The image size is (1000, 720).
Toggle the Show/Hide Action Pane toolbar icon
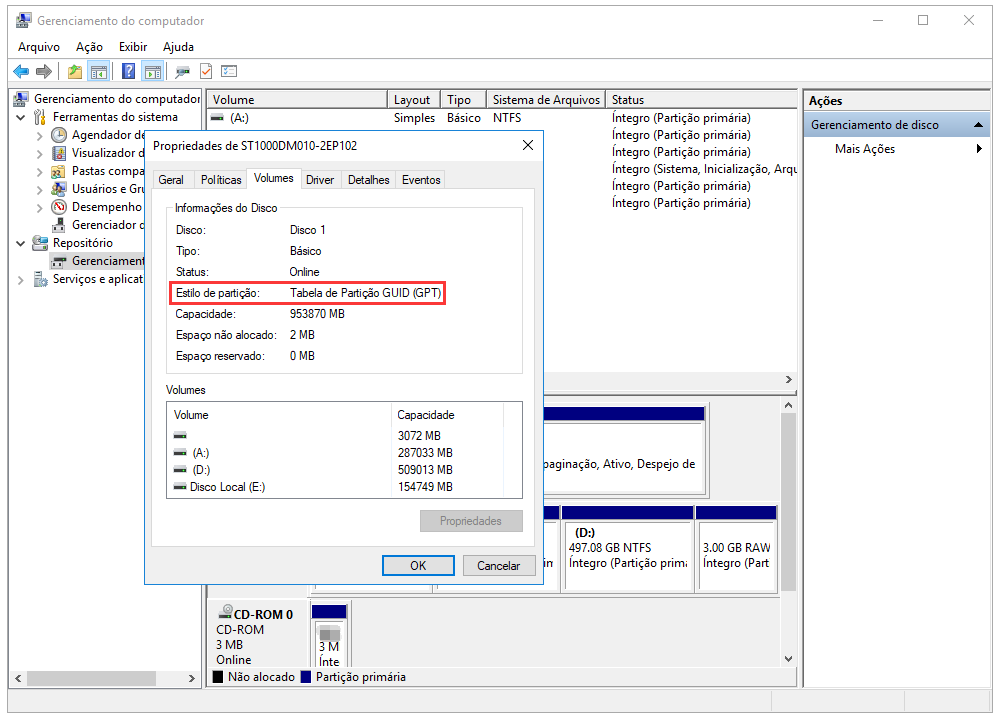tap(152, 71)
